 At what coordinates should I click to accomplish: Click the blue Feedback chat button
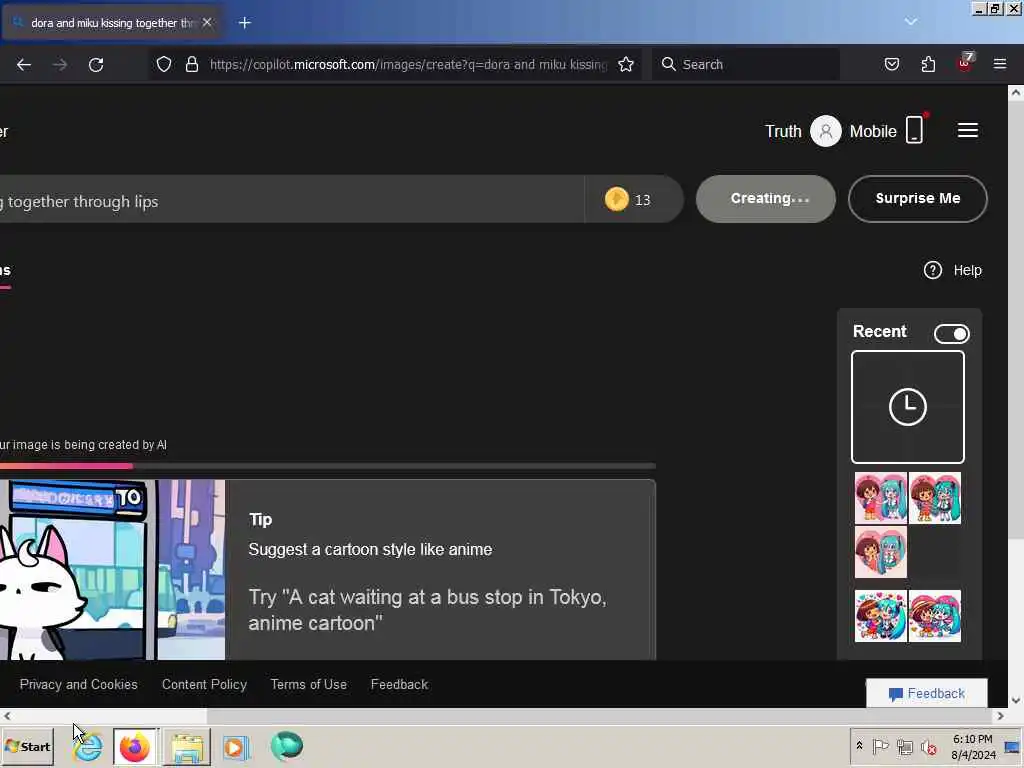tap(927, 694)
